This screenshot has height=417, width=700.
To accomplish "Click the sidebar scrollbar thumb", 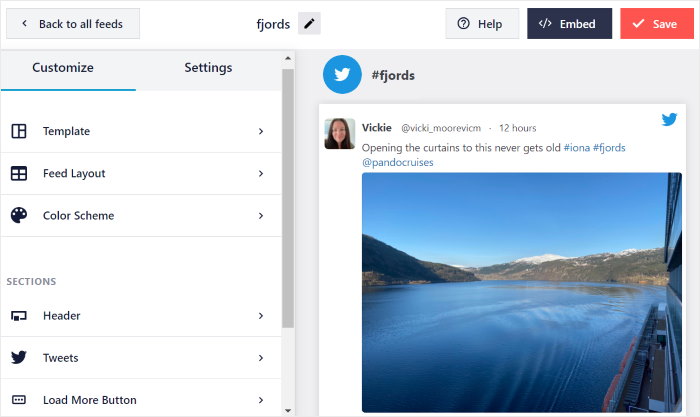I will [288, 198].
